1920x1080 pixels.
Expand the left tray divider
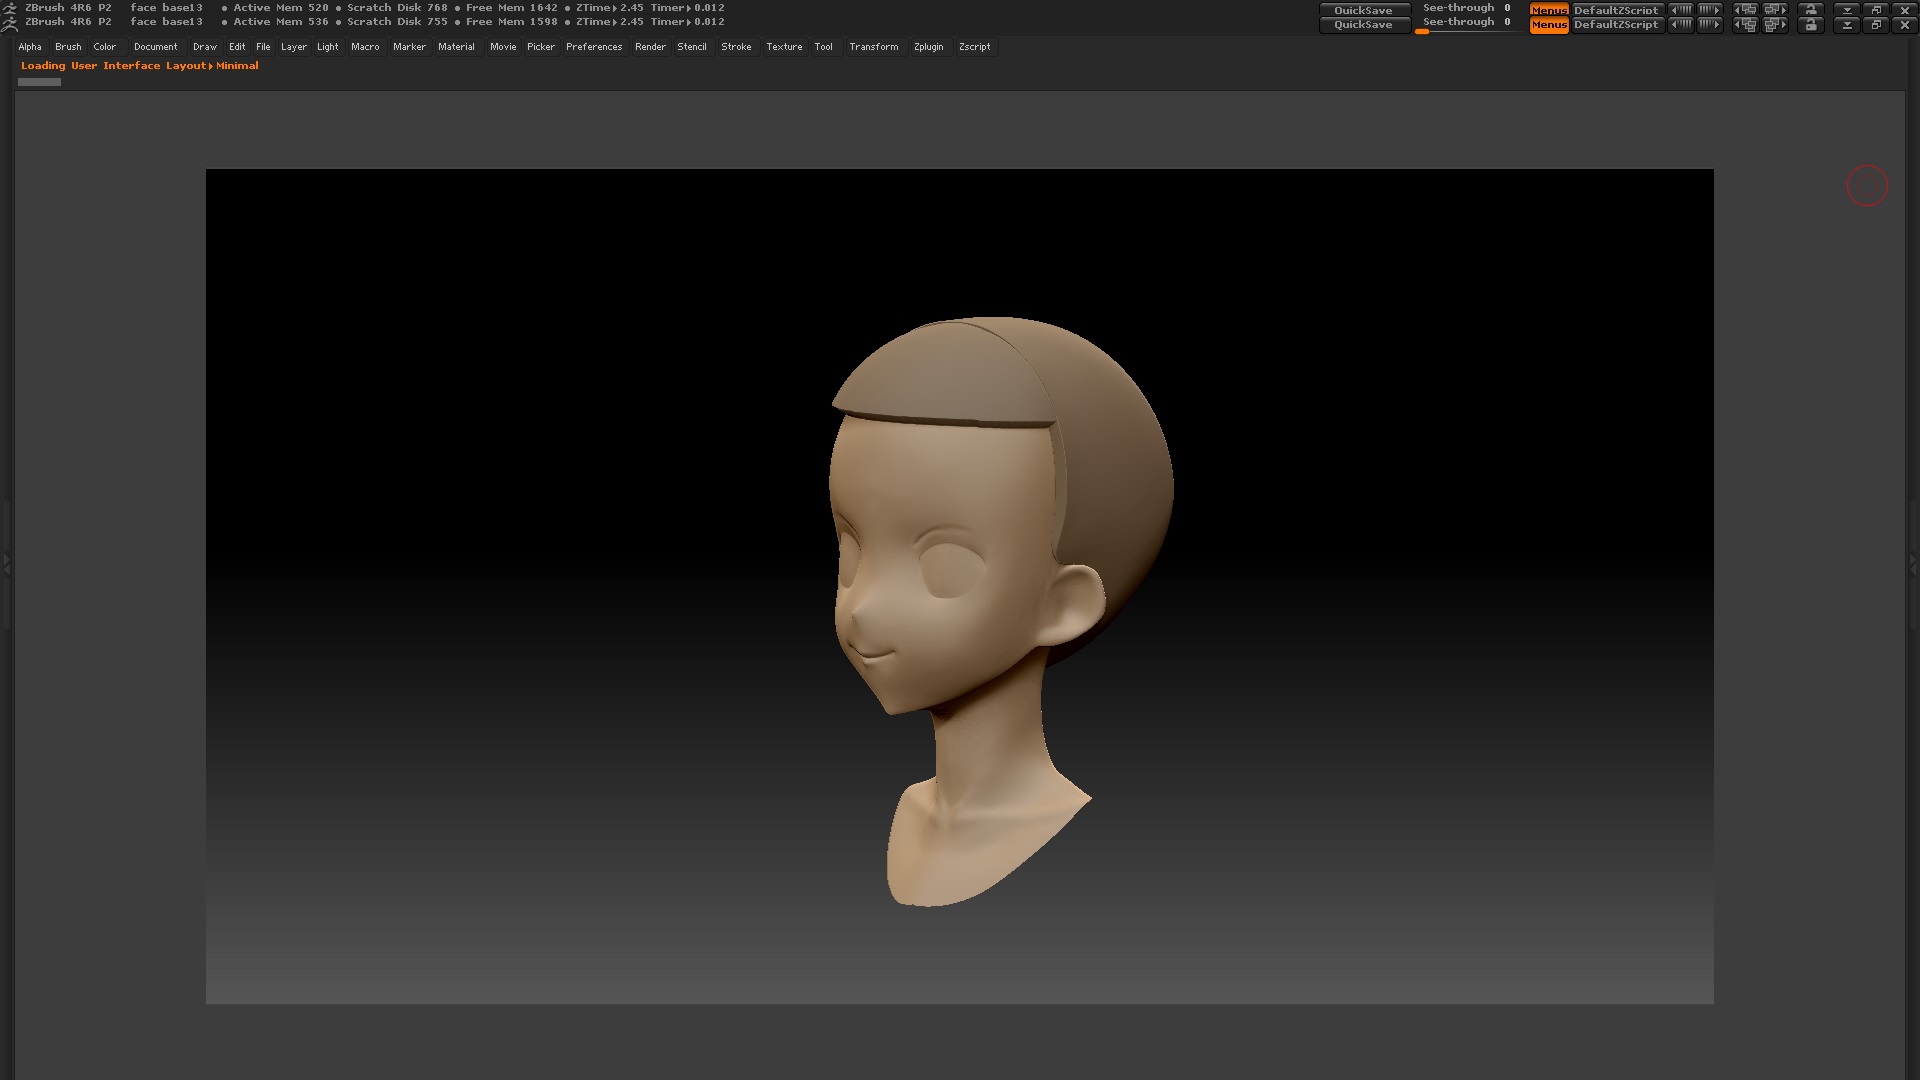tap(6, 565)
